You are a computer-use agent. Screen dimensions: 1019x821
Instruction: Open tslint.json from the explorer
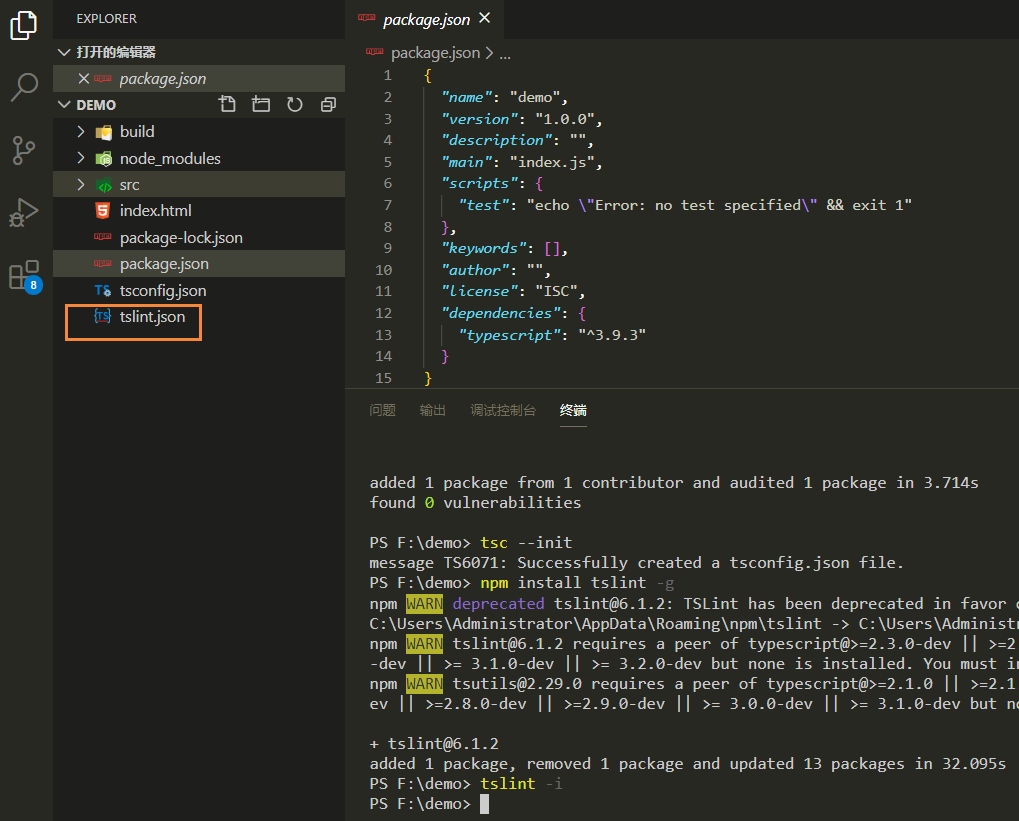[x=199, y=317]
